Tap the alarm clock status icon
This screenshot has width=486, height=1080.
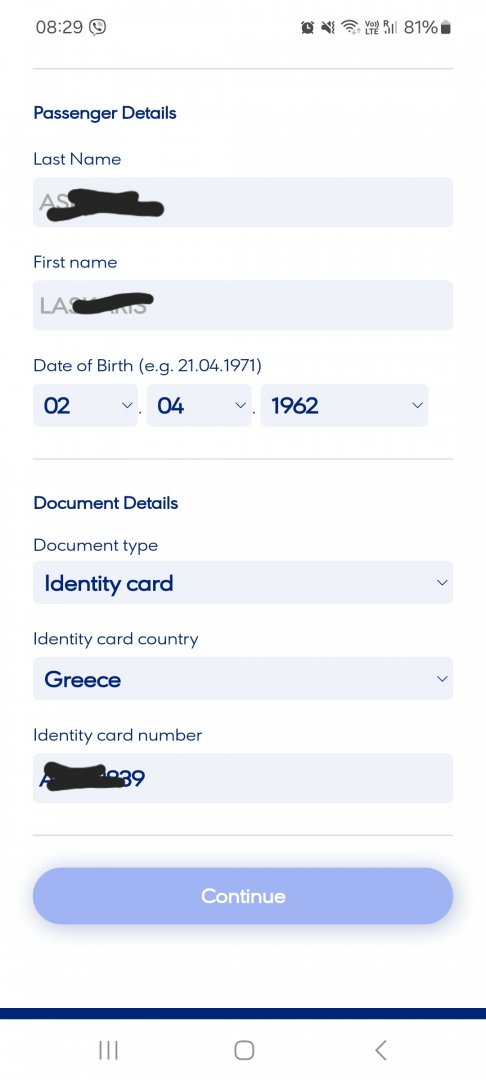[308, 28]
